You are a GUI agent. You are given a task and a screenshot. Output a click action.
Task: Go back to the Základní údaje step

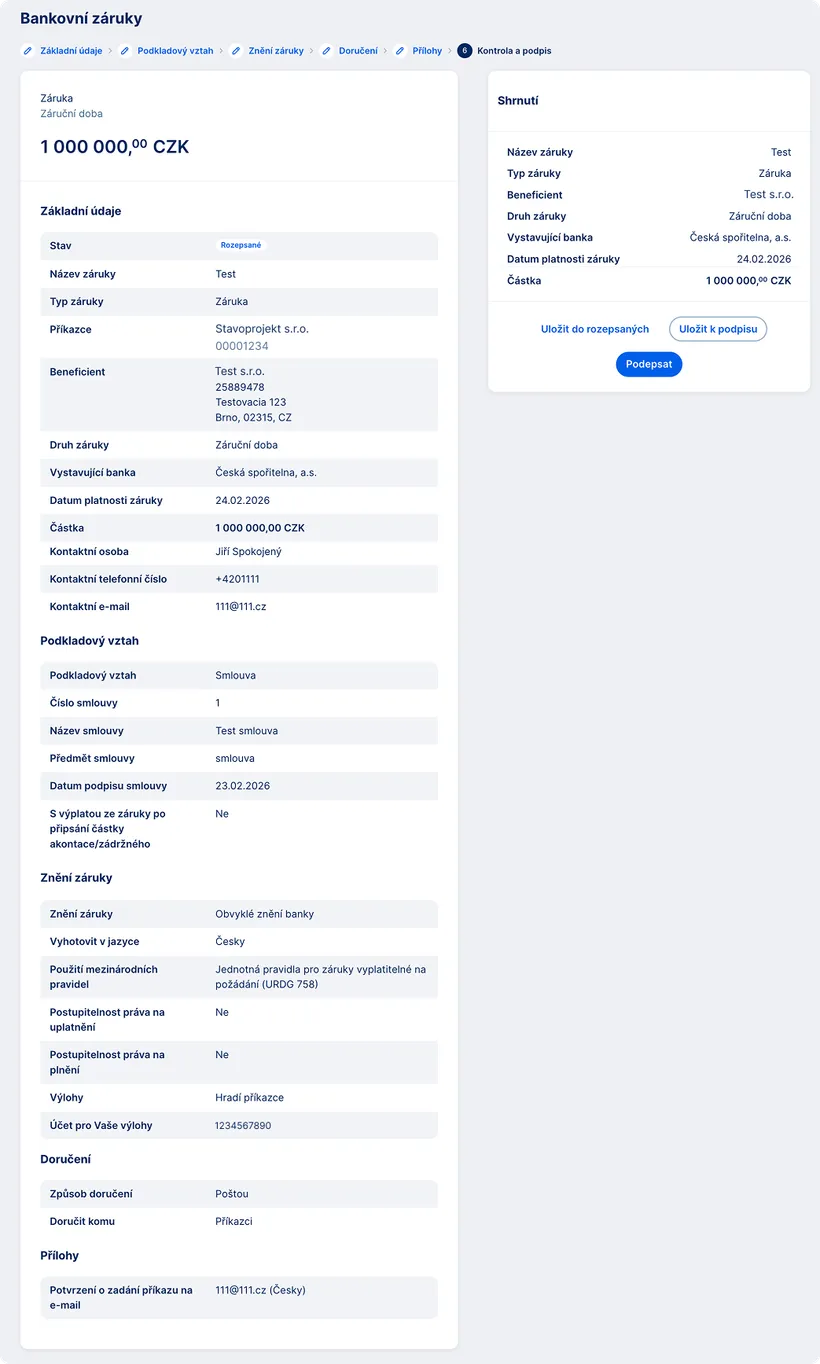click(x=71, y=51)
